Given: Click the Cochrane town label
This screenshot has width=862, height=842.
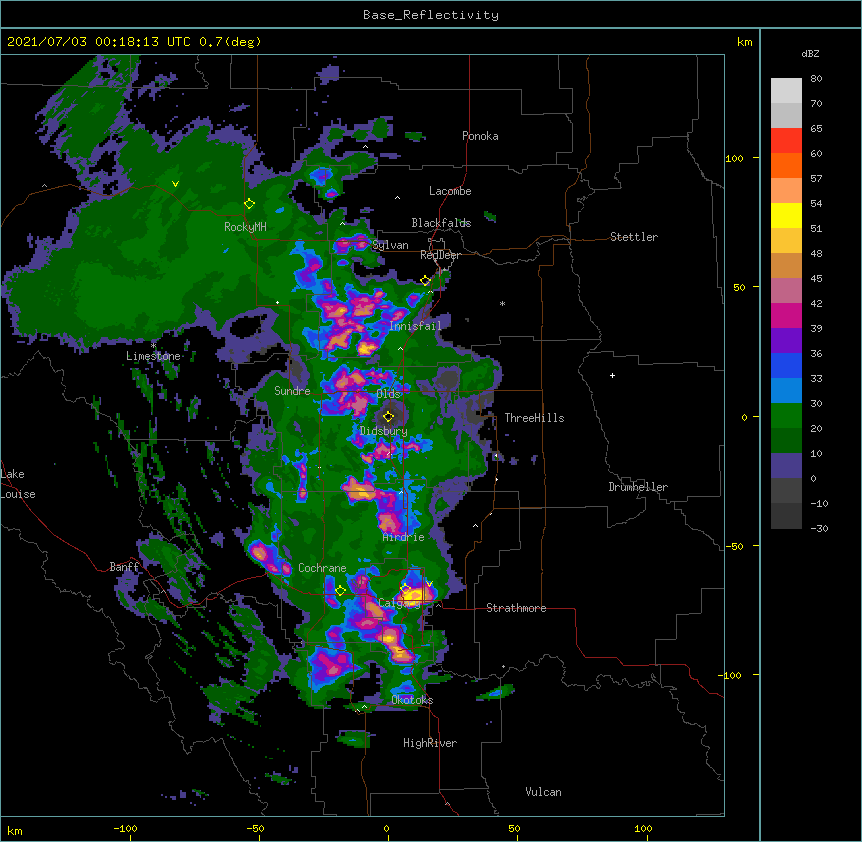Looking at the screenshot, I should (322, 568).
